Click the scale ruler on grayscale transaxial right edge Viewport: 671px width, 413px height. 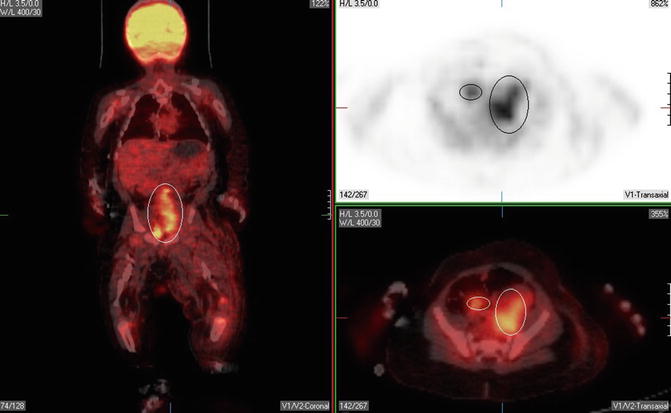(x=667, y=104)
